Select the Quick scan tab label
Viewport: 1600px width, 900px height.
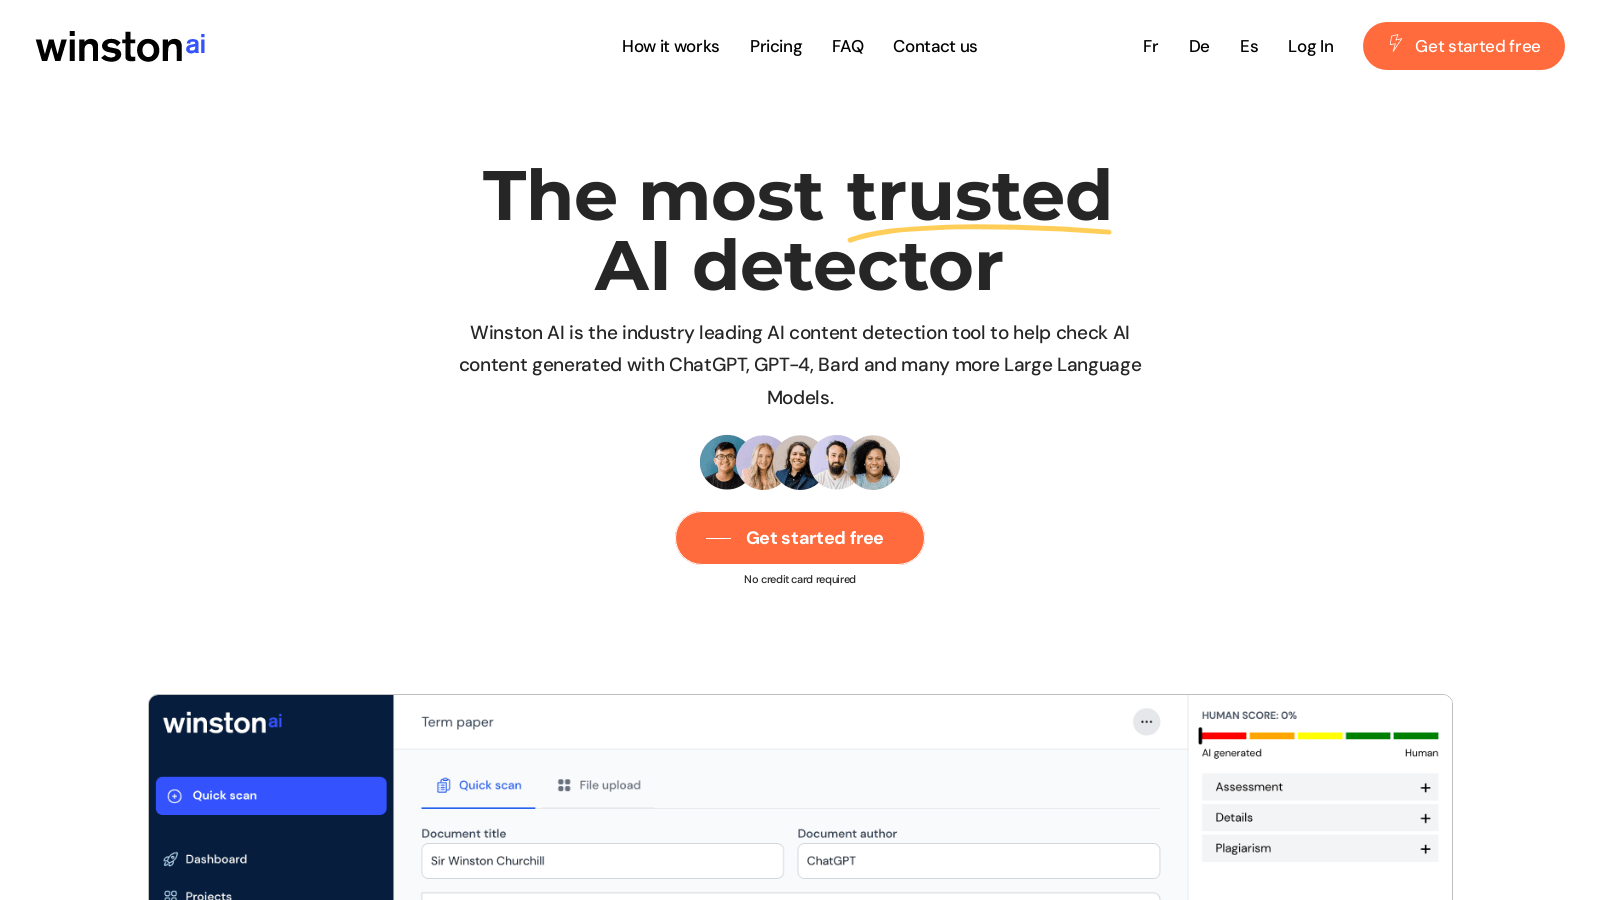tap(490, 785)
